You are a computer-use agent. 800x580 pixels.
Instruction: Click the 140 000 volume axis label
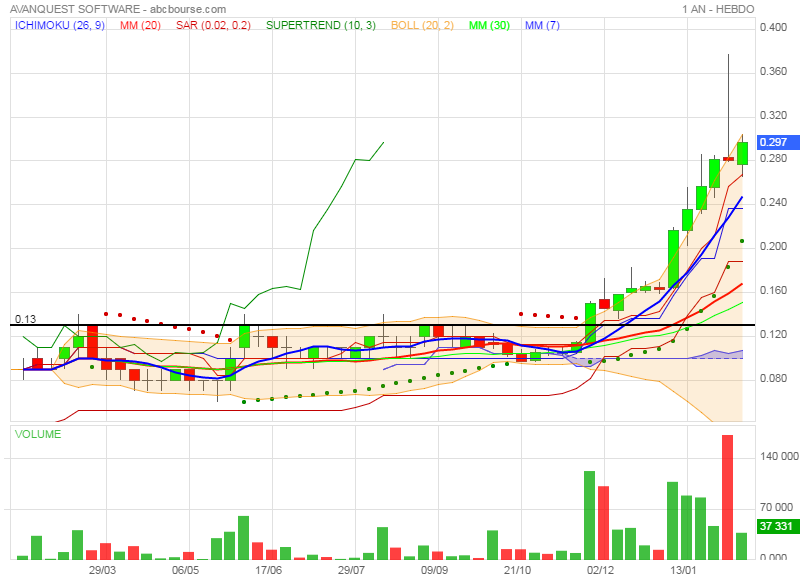[x=779, y=456]
